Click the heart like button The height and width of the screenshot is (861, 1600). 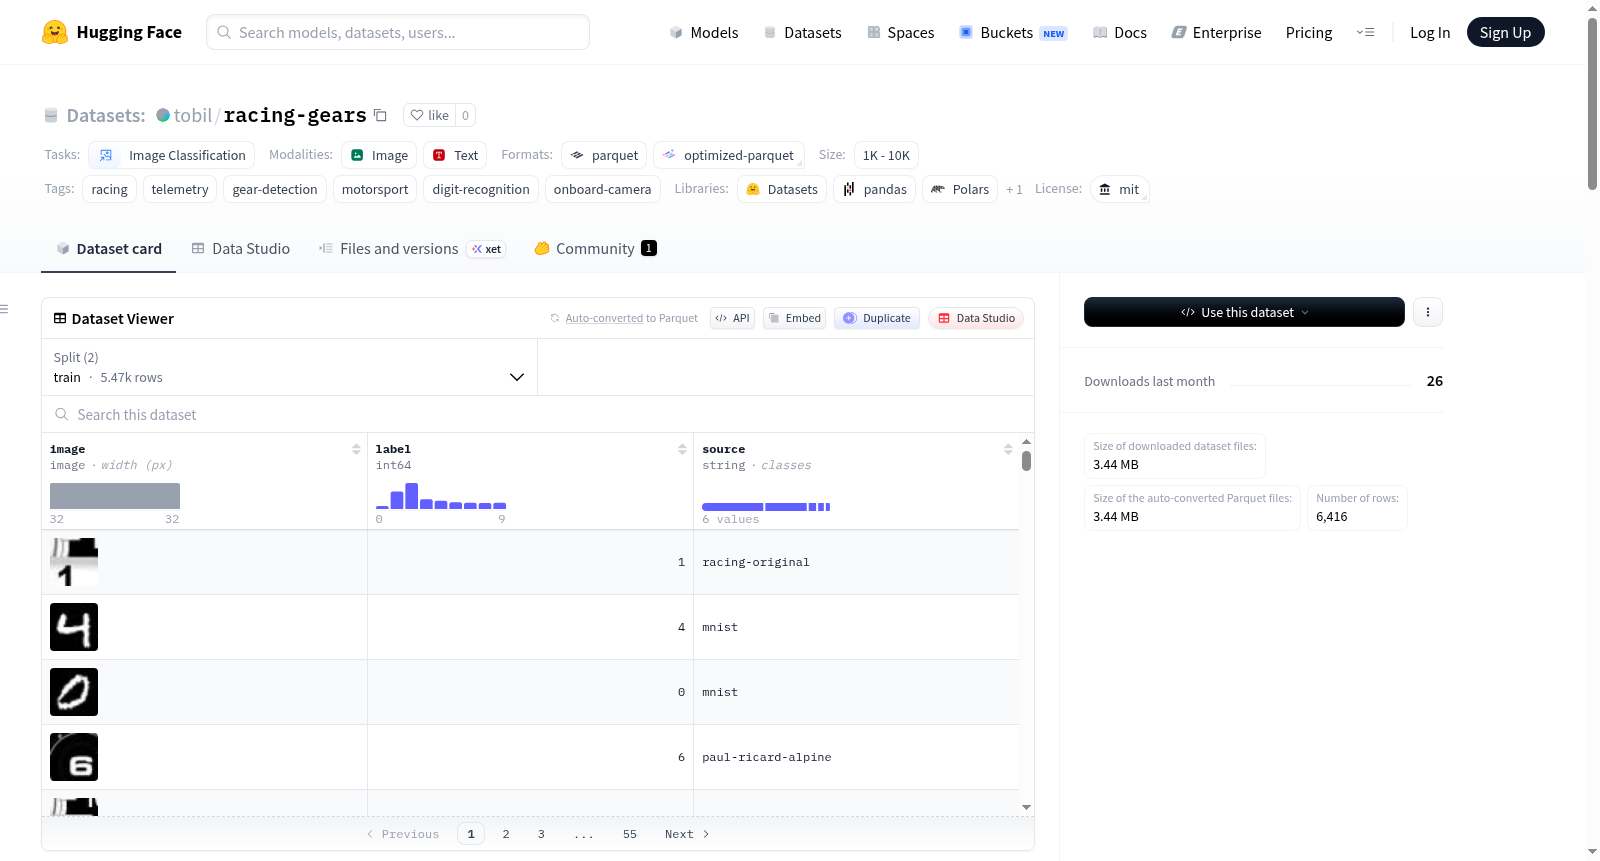coord(430,115)
